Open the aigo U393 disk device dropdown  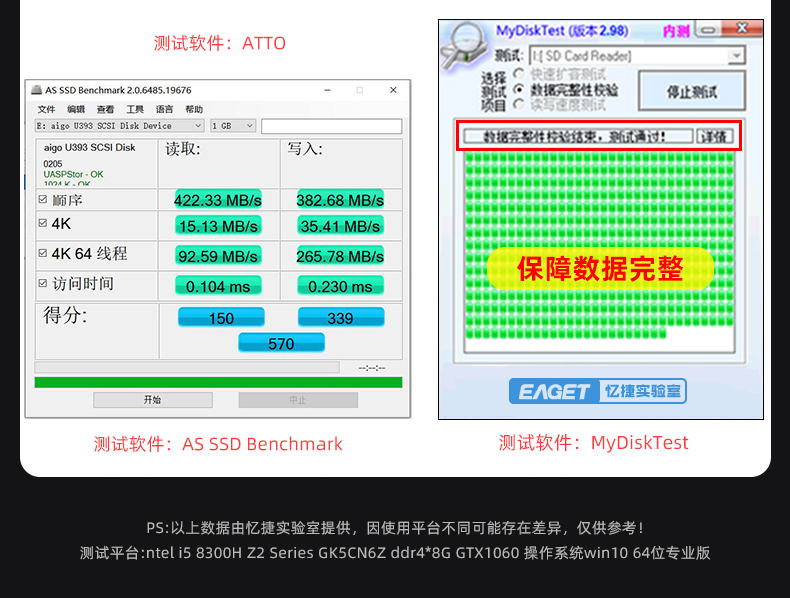119,126
